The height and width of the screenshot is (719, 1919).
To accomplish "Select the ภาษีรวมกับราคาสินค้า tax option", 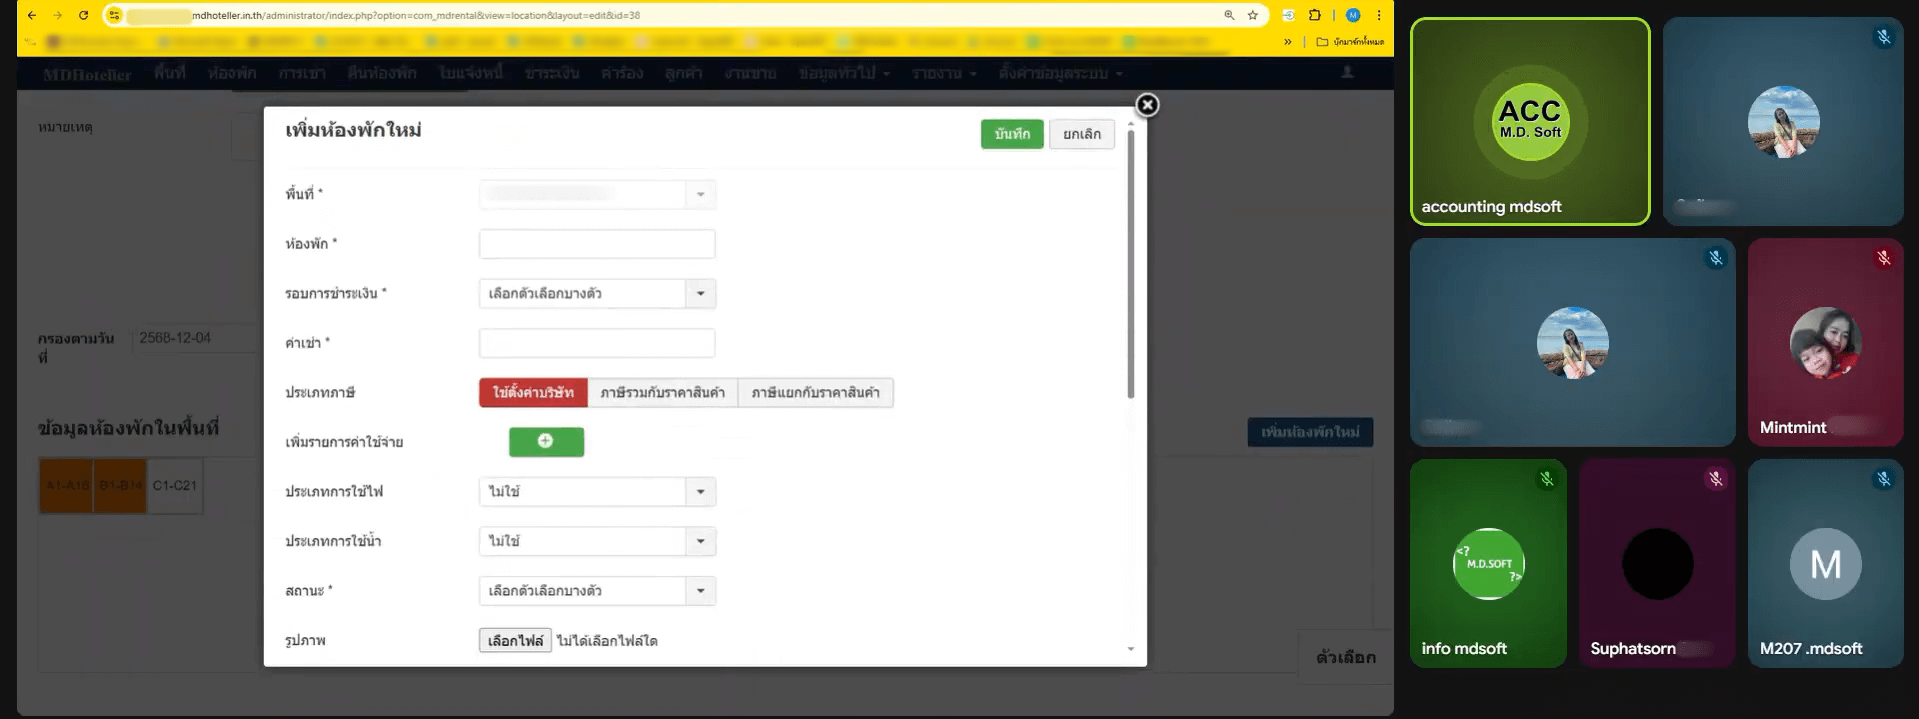I will [662, 392].
